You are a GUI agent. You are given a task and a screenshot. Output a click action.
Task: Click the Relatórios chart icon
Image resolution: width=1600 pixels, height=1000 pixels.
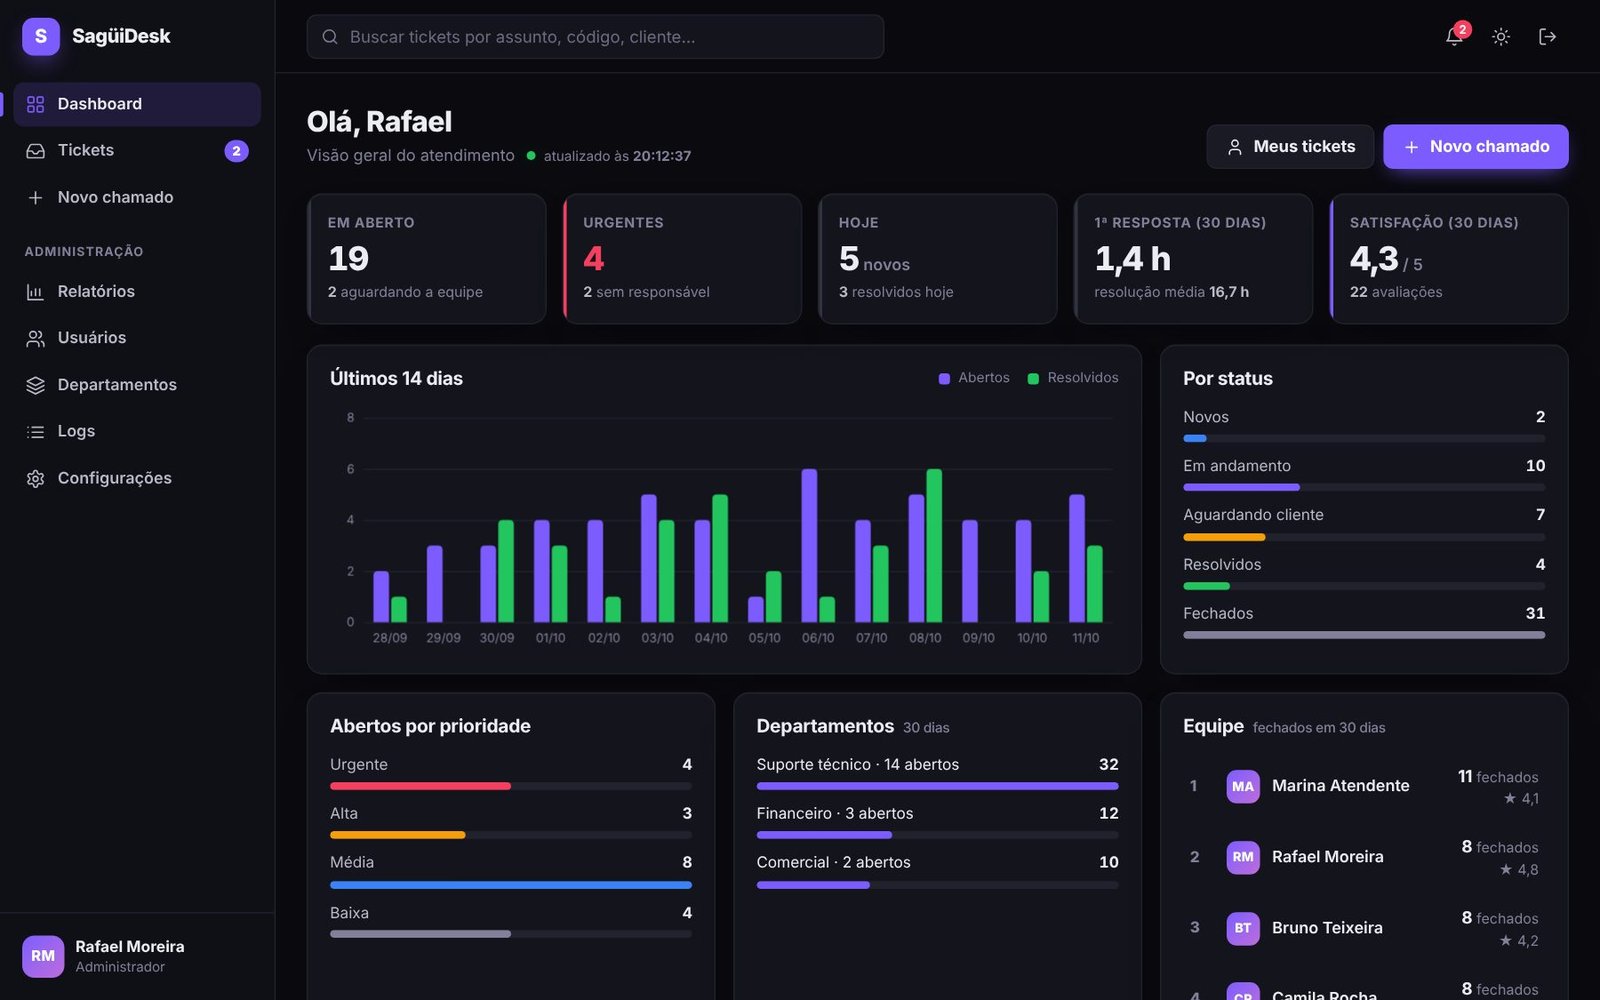pos(36,292)
